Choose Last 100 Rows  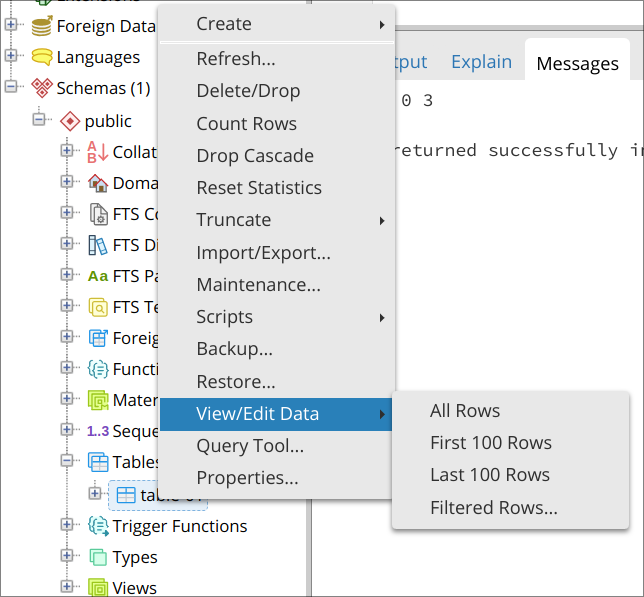pyautogui.click(x=511, y=475)
